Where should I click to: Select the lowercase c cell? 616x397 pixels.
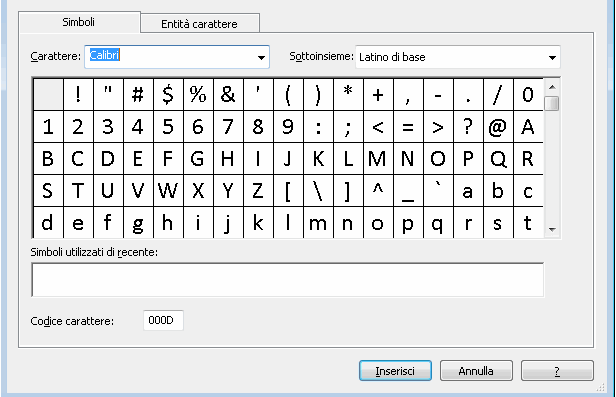click(x=528, y=191)
